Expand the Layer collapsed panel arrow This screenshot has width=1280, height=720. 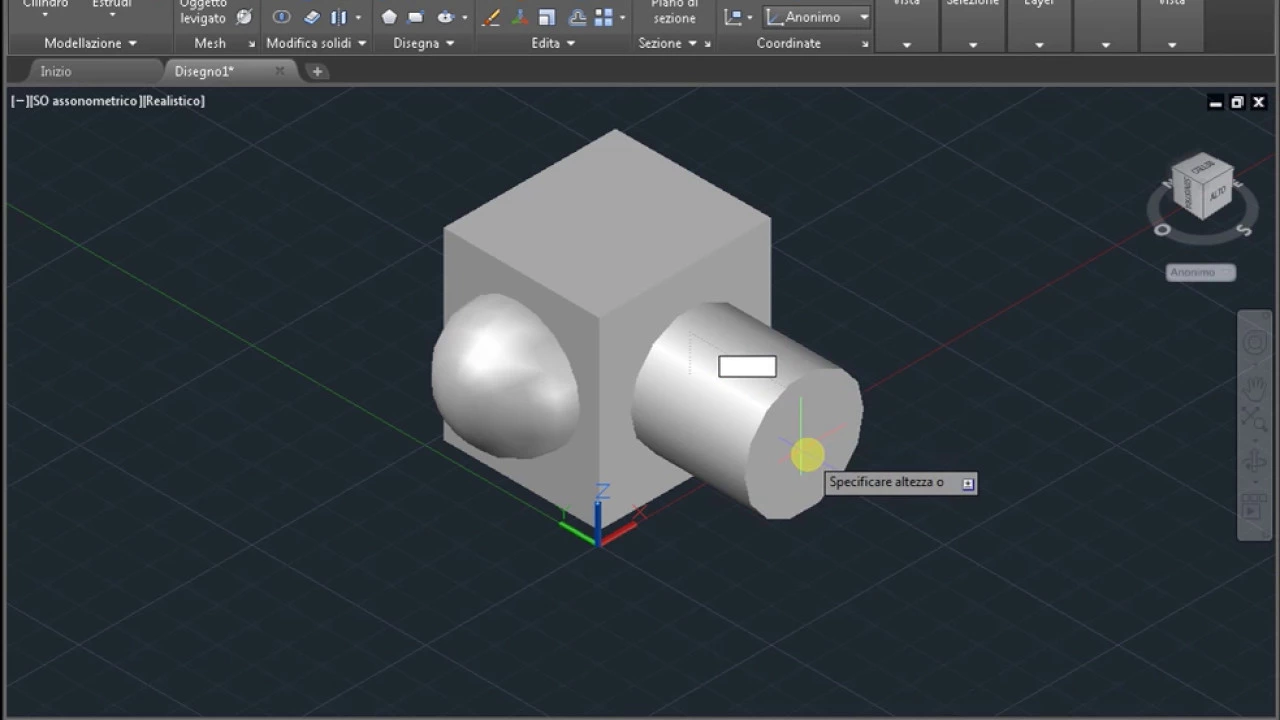(1039, 45)
